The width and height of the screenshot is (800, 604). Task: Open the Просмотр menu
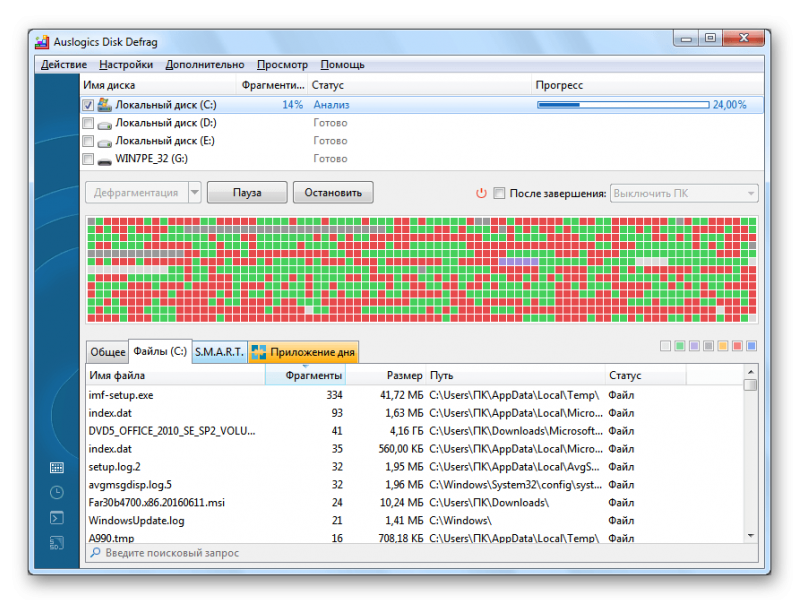click(x=282, y=65)
